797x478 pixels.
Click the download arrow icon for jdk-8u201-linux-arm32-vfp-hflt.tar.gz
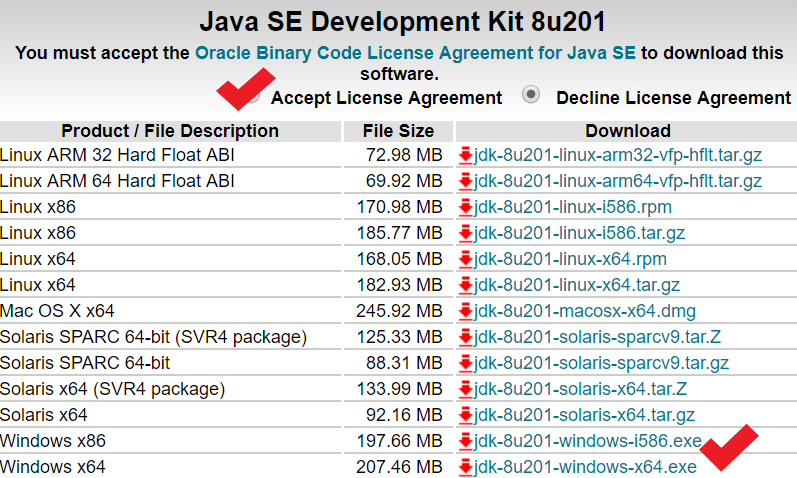click(466, 155)
